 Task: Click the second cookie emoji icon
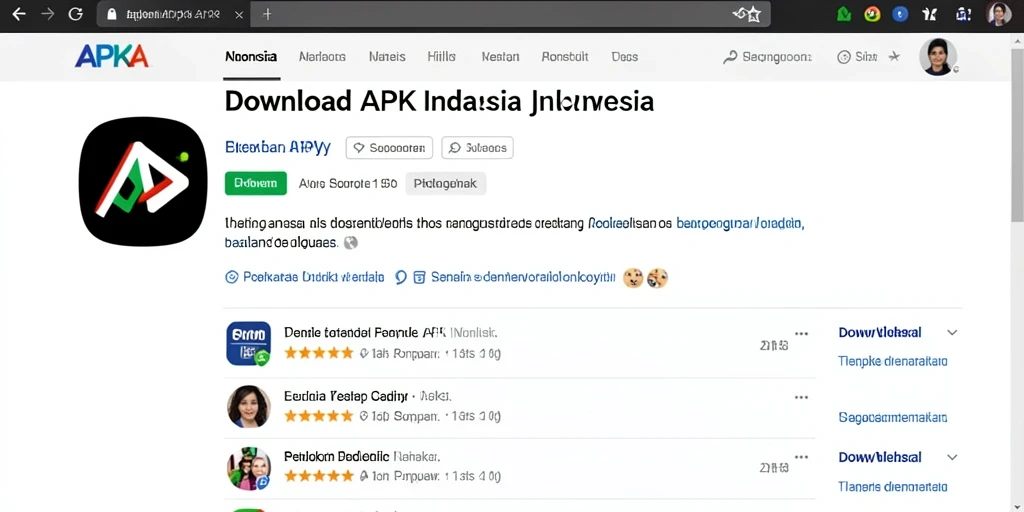657,278
